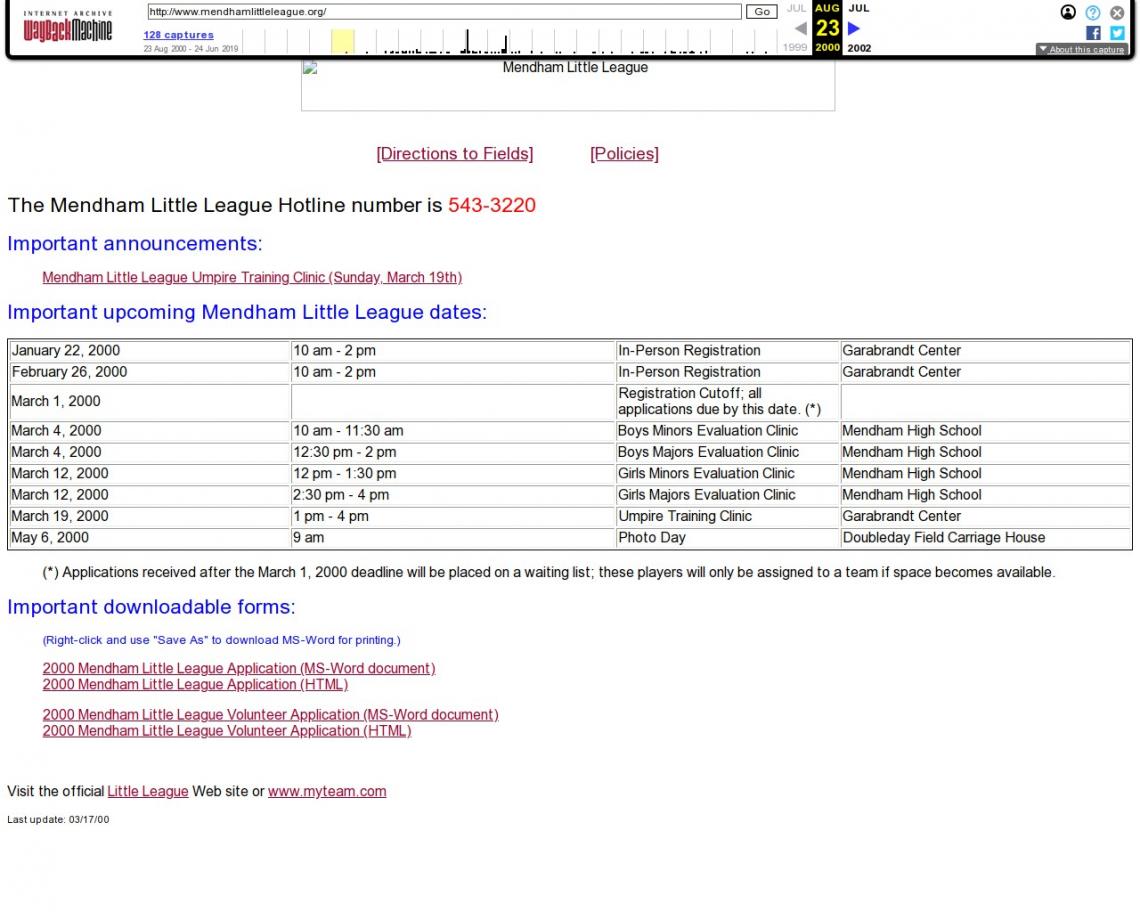Click Important downloadable forms heading

pyautogui.click(x=151, y=607)
